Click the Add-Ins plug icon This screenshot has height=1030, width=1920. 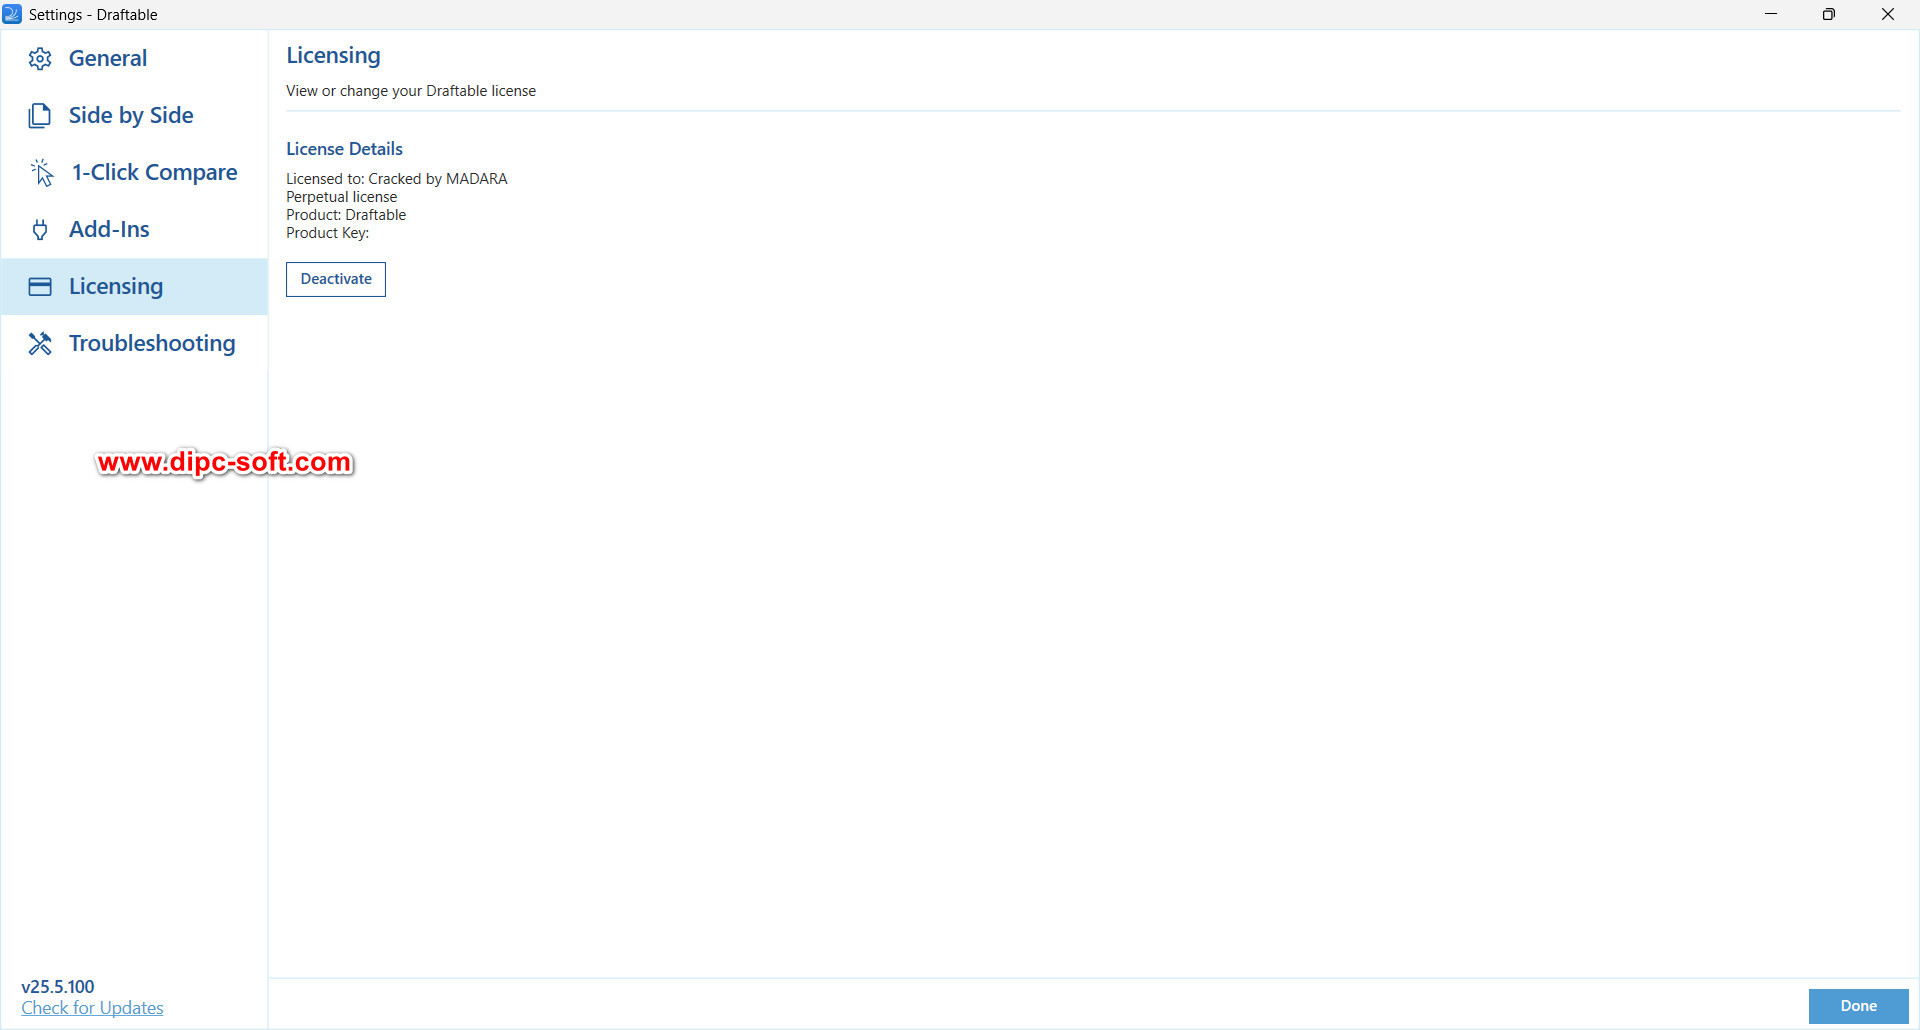coord(40,230)
